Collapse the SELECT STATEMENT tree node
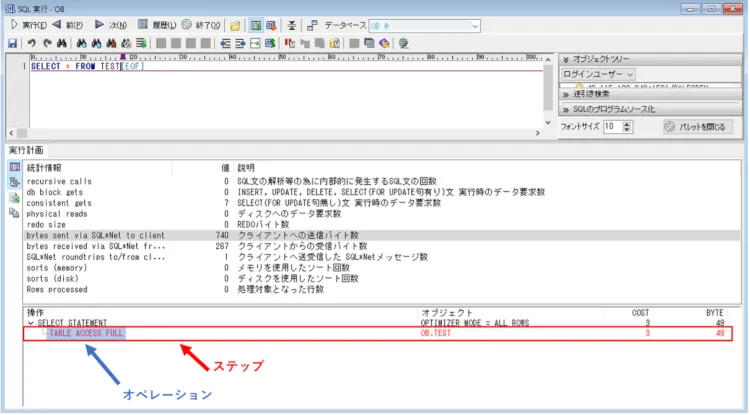Screen dimensions: 750x415 coord(31,323)
